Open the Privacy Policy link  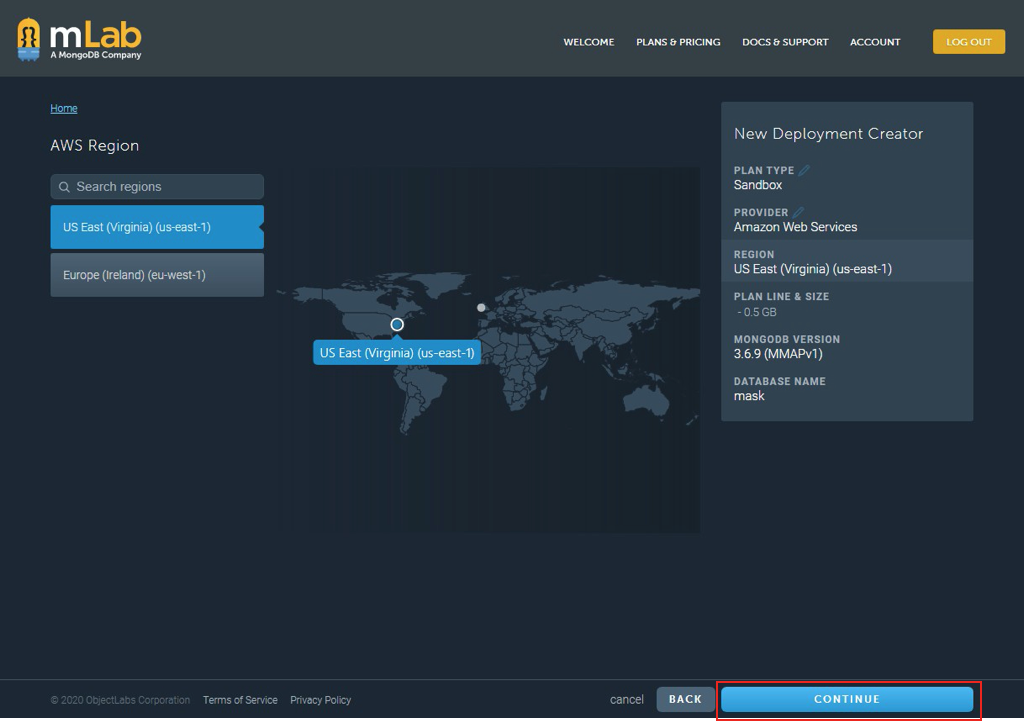[x=321, y=700]
